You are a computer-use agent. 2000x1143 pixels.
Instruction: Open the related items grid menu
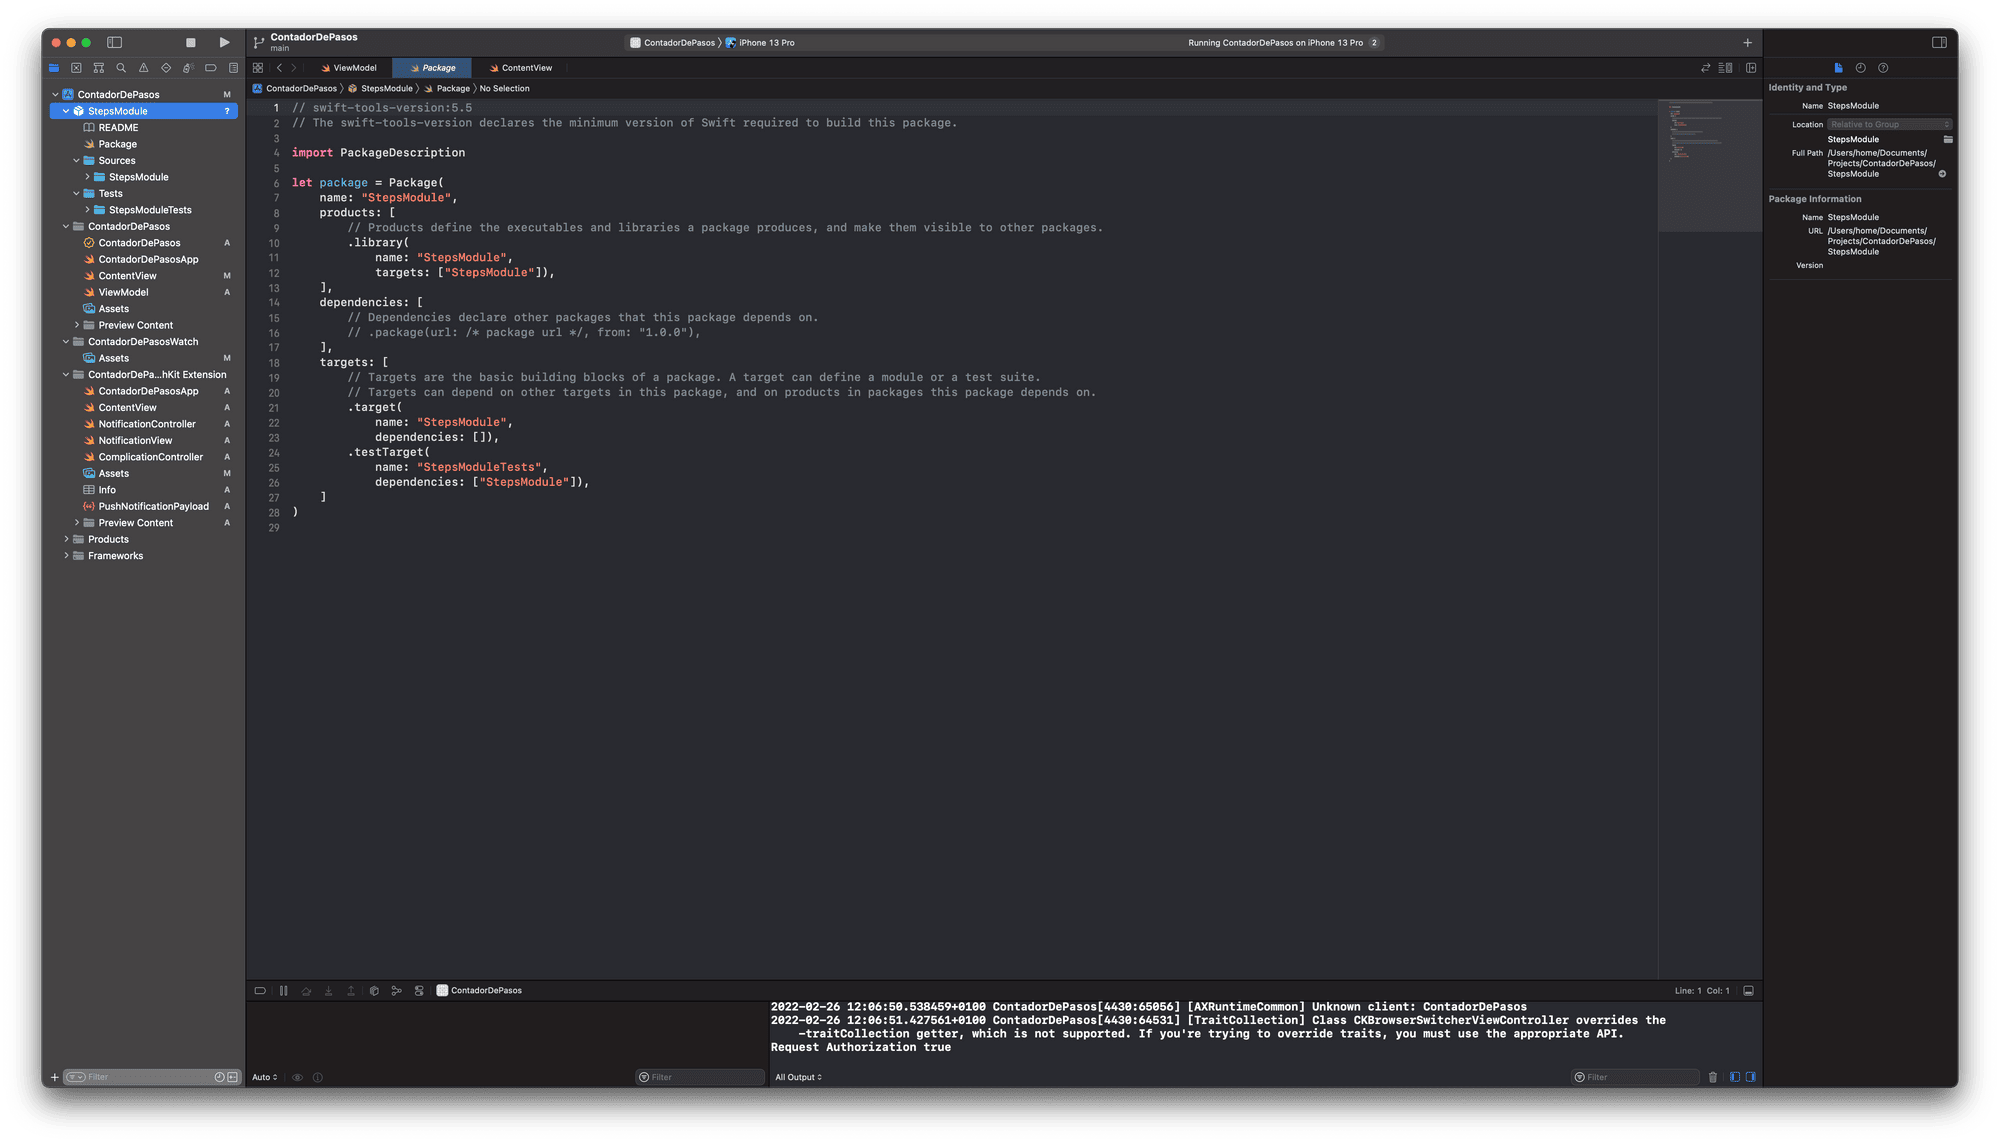click(258, 68)
